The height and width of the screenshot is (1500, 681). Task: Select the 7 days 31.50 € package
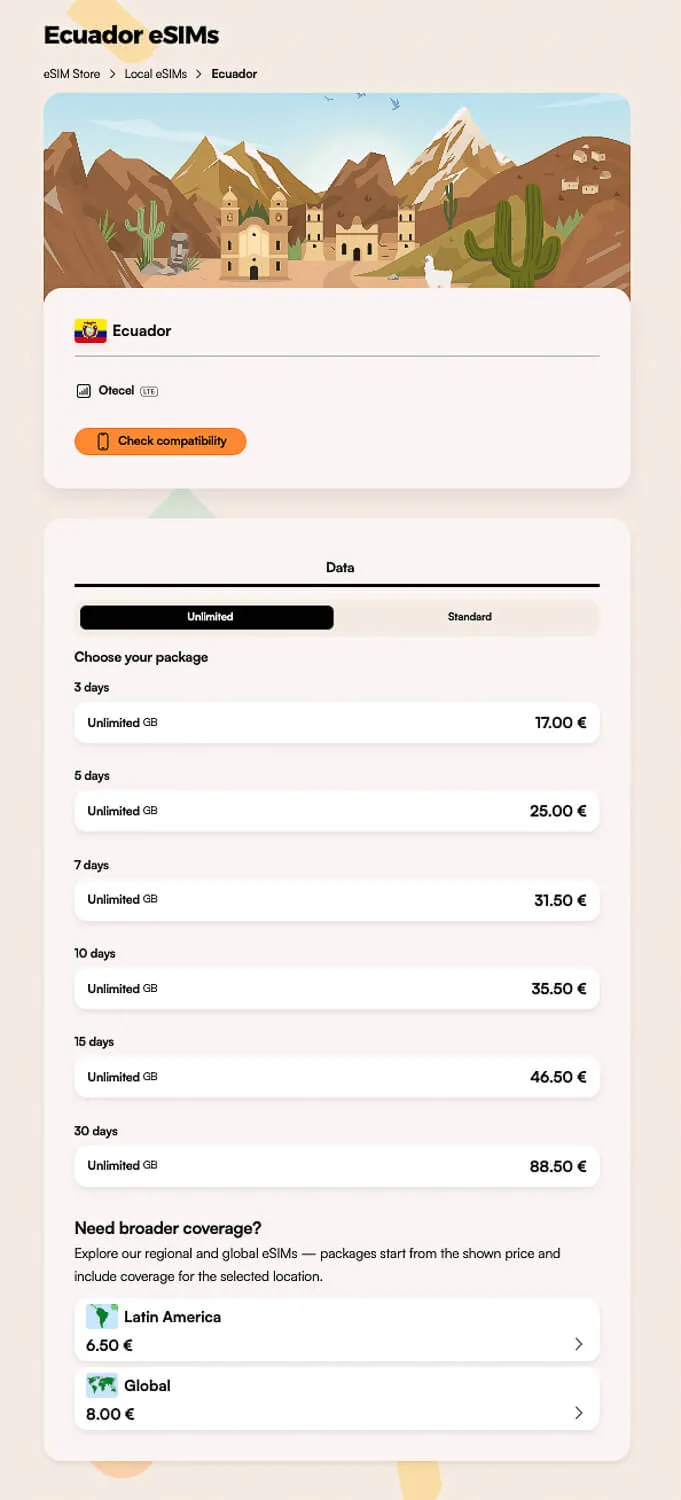[x=337, y=900]
